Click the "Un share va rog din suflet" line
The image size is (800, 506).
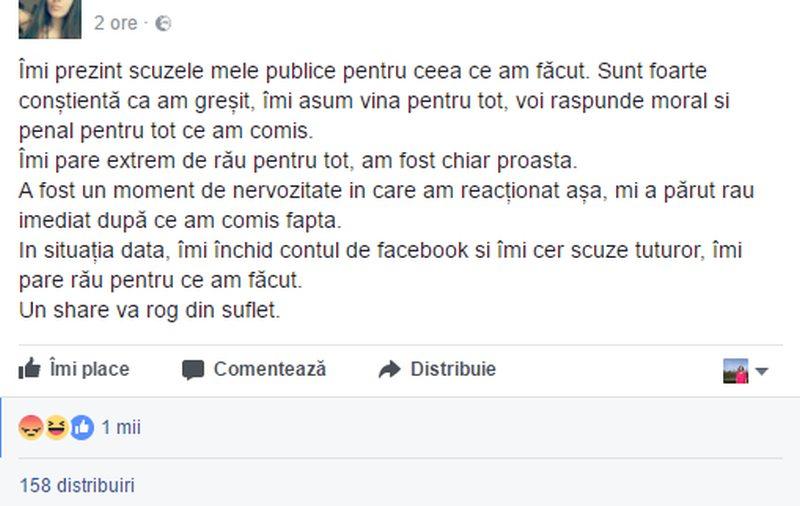click(x=150, y=310)
